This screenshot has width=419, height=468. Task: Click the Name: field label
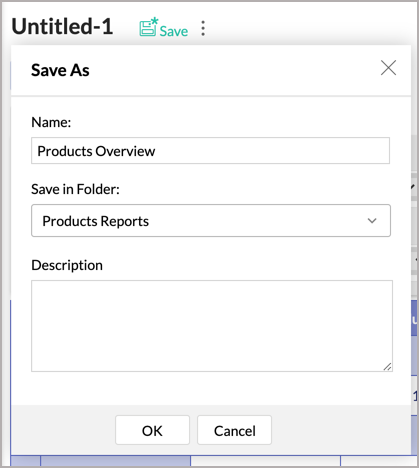click(x=51, y=122)
